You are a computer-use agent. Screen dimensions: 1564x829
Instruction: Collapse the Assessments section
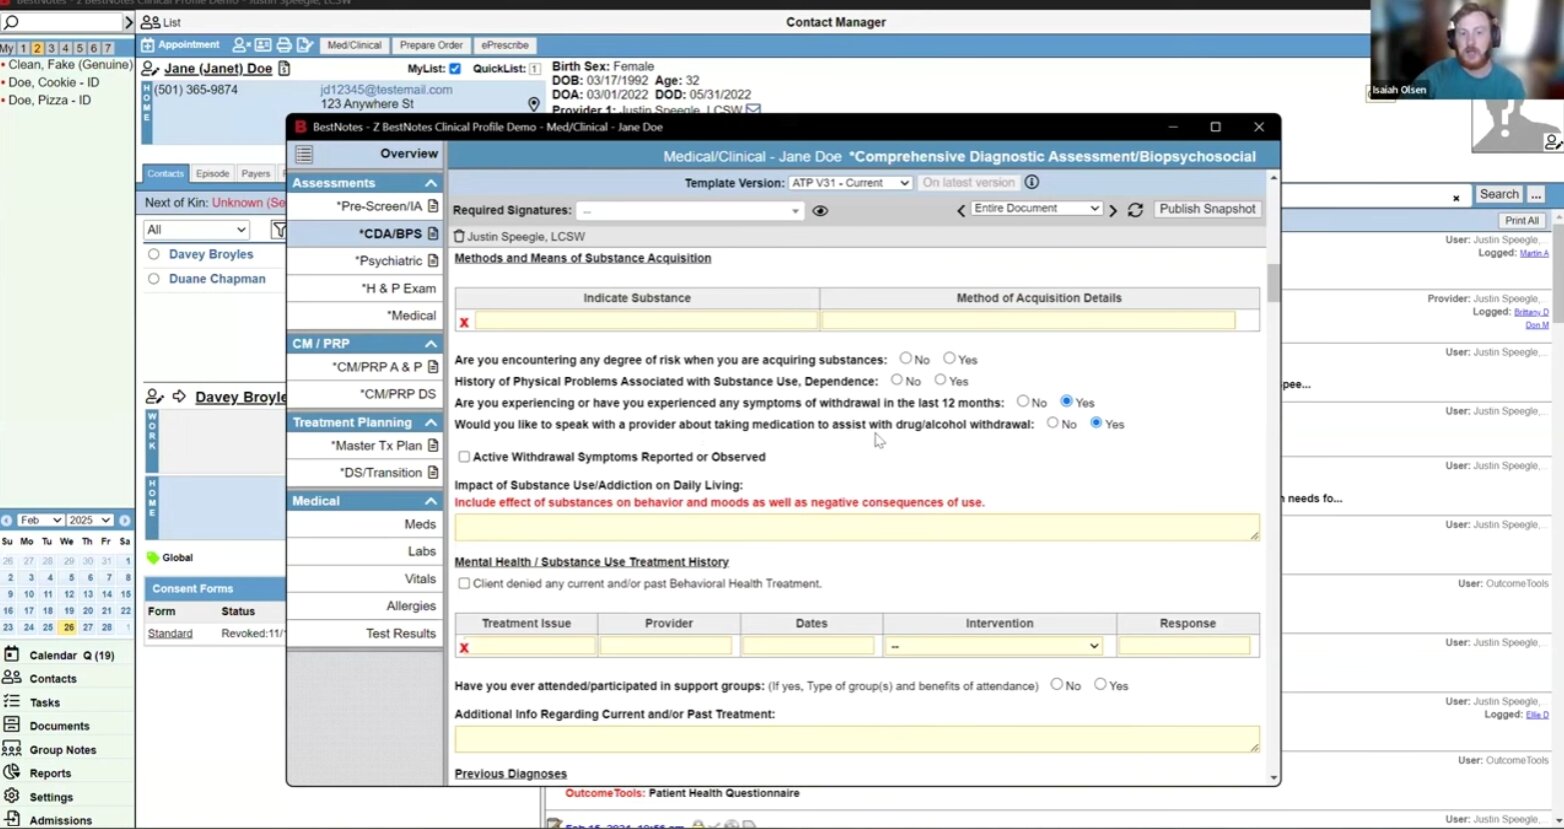click(x=431, y=183)
